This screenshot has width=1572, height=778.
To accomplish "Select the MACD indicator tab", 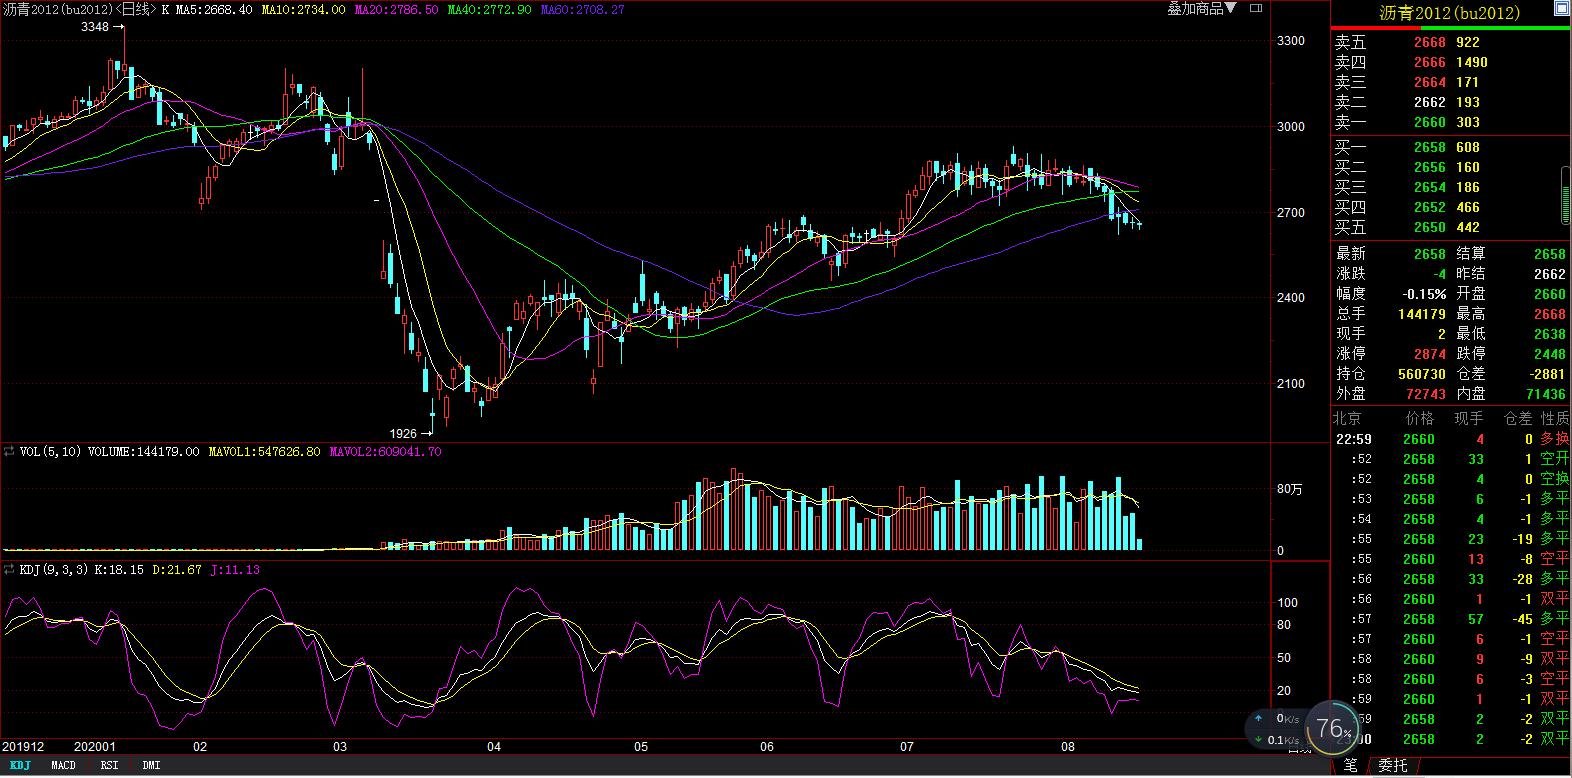I will coord(63,765).
